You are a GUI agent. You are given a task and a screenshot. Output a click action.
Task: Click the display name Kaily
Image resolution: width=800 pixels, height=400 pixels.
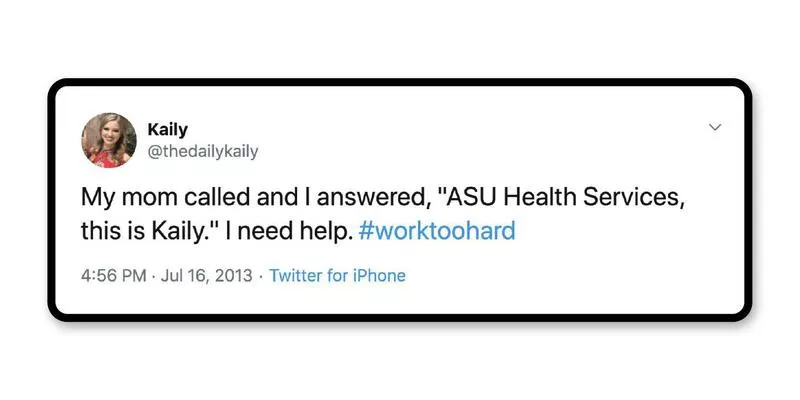coord(167,129)
